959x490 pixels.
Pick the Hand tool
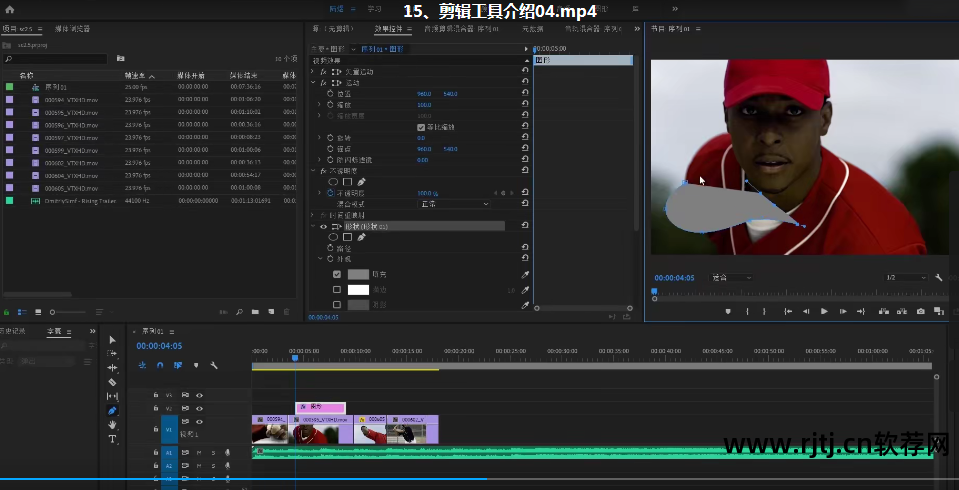(112, 424)
